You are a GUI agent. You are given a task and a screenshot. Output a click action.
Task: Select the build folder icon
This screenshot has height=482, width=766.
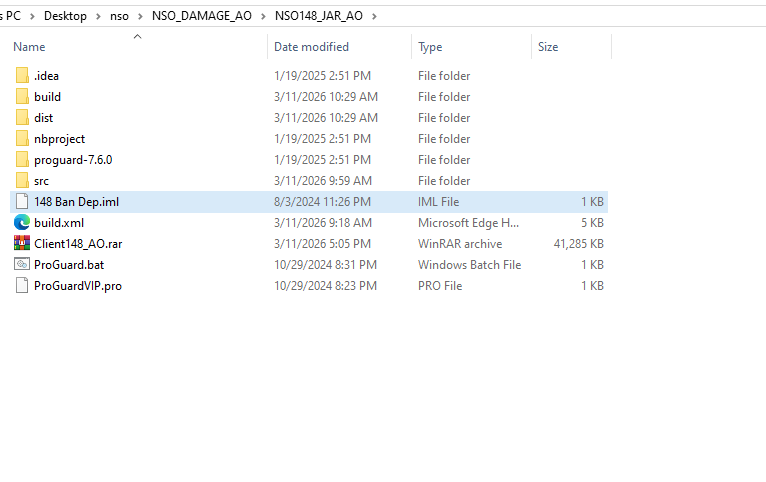(x=22, y=97)
